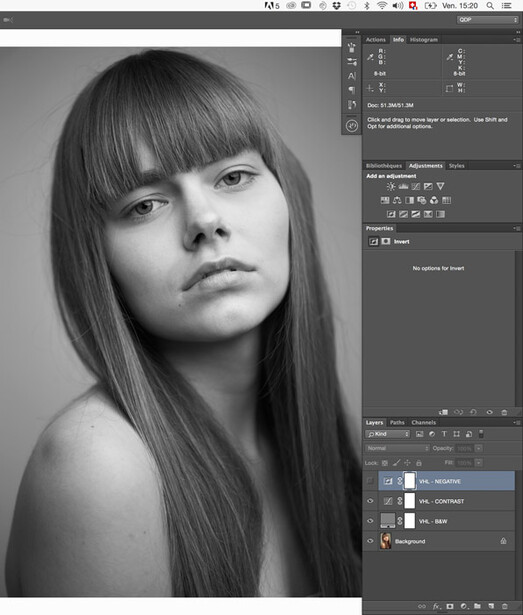Show the VHL - NEGATIVE layer
The width and height of the screenshot is (523, 615).
(370, 481)
